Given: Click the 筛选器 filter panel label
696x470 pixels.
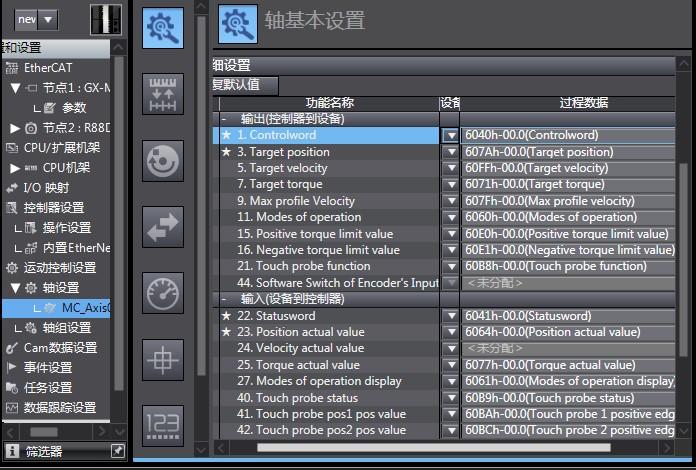Looking at the screenshot, I should [x=44, y=451].
